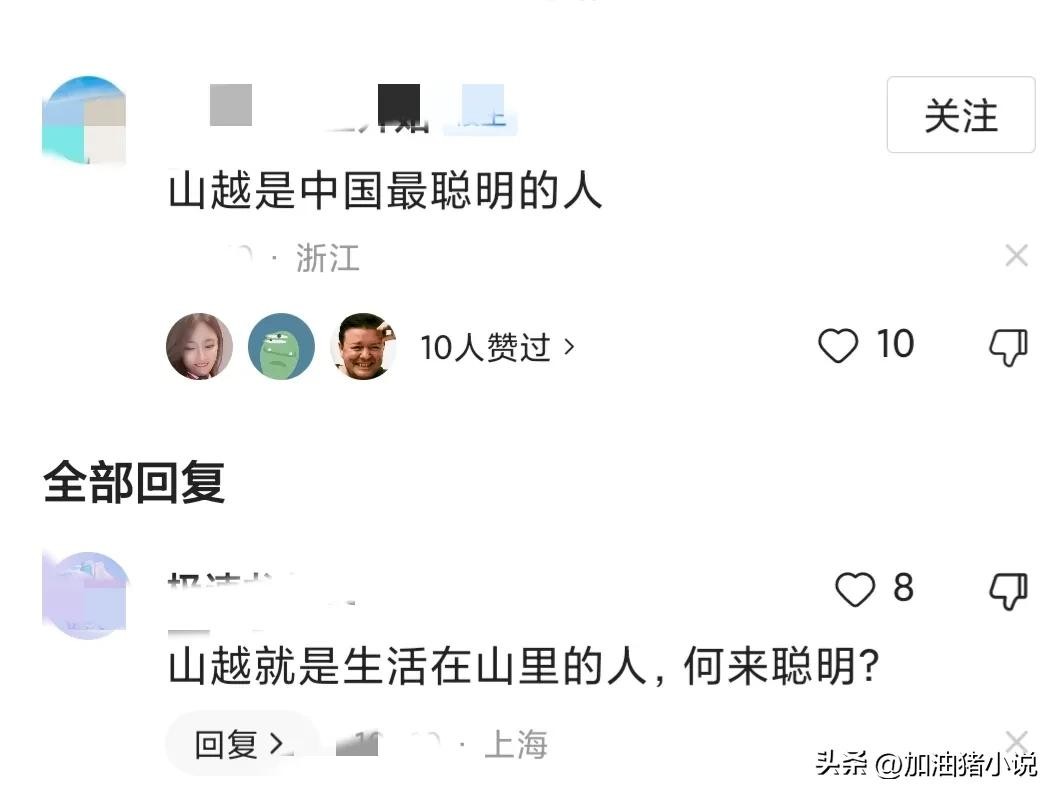1061x800 pixels.
Task: Select the reply text about 山里的人
Action: coord(523,667)
